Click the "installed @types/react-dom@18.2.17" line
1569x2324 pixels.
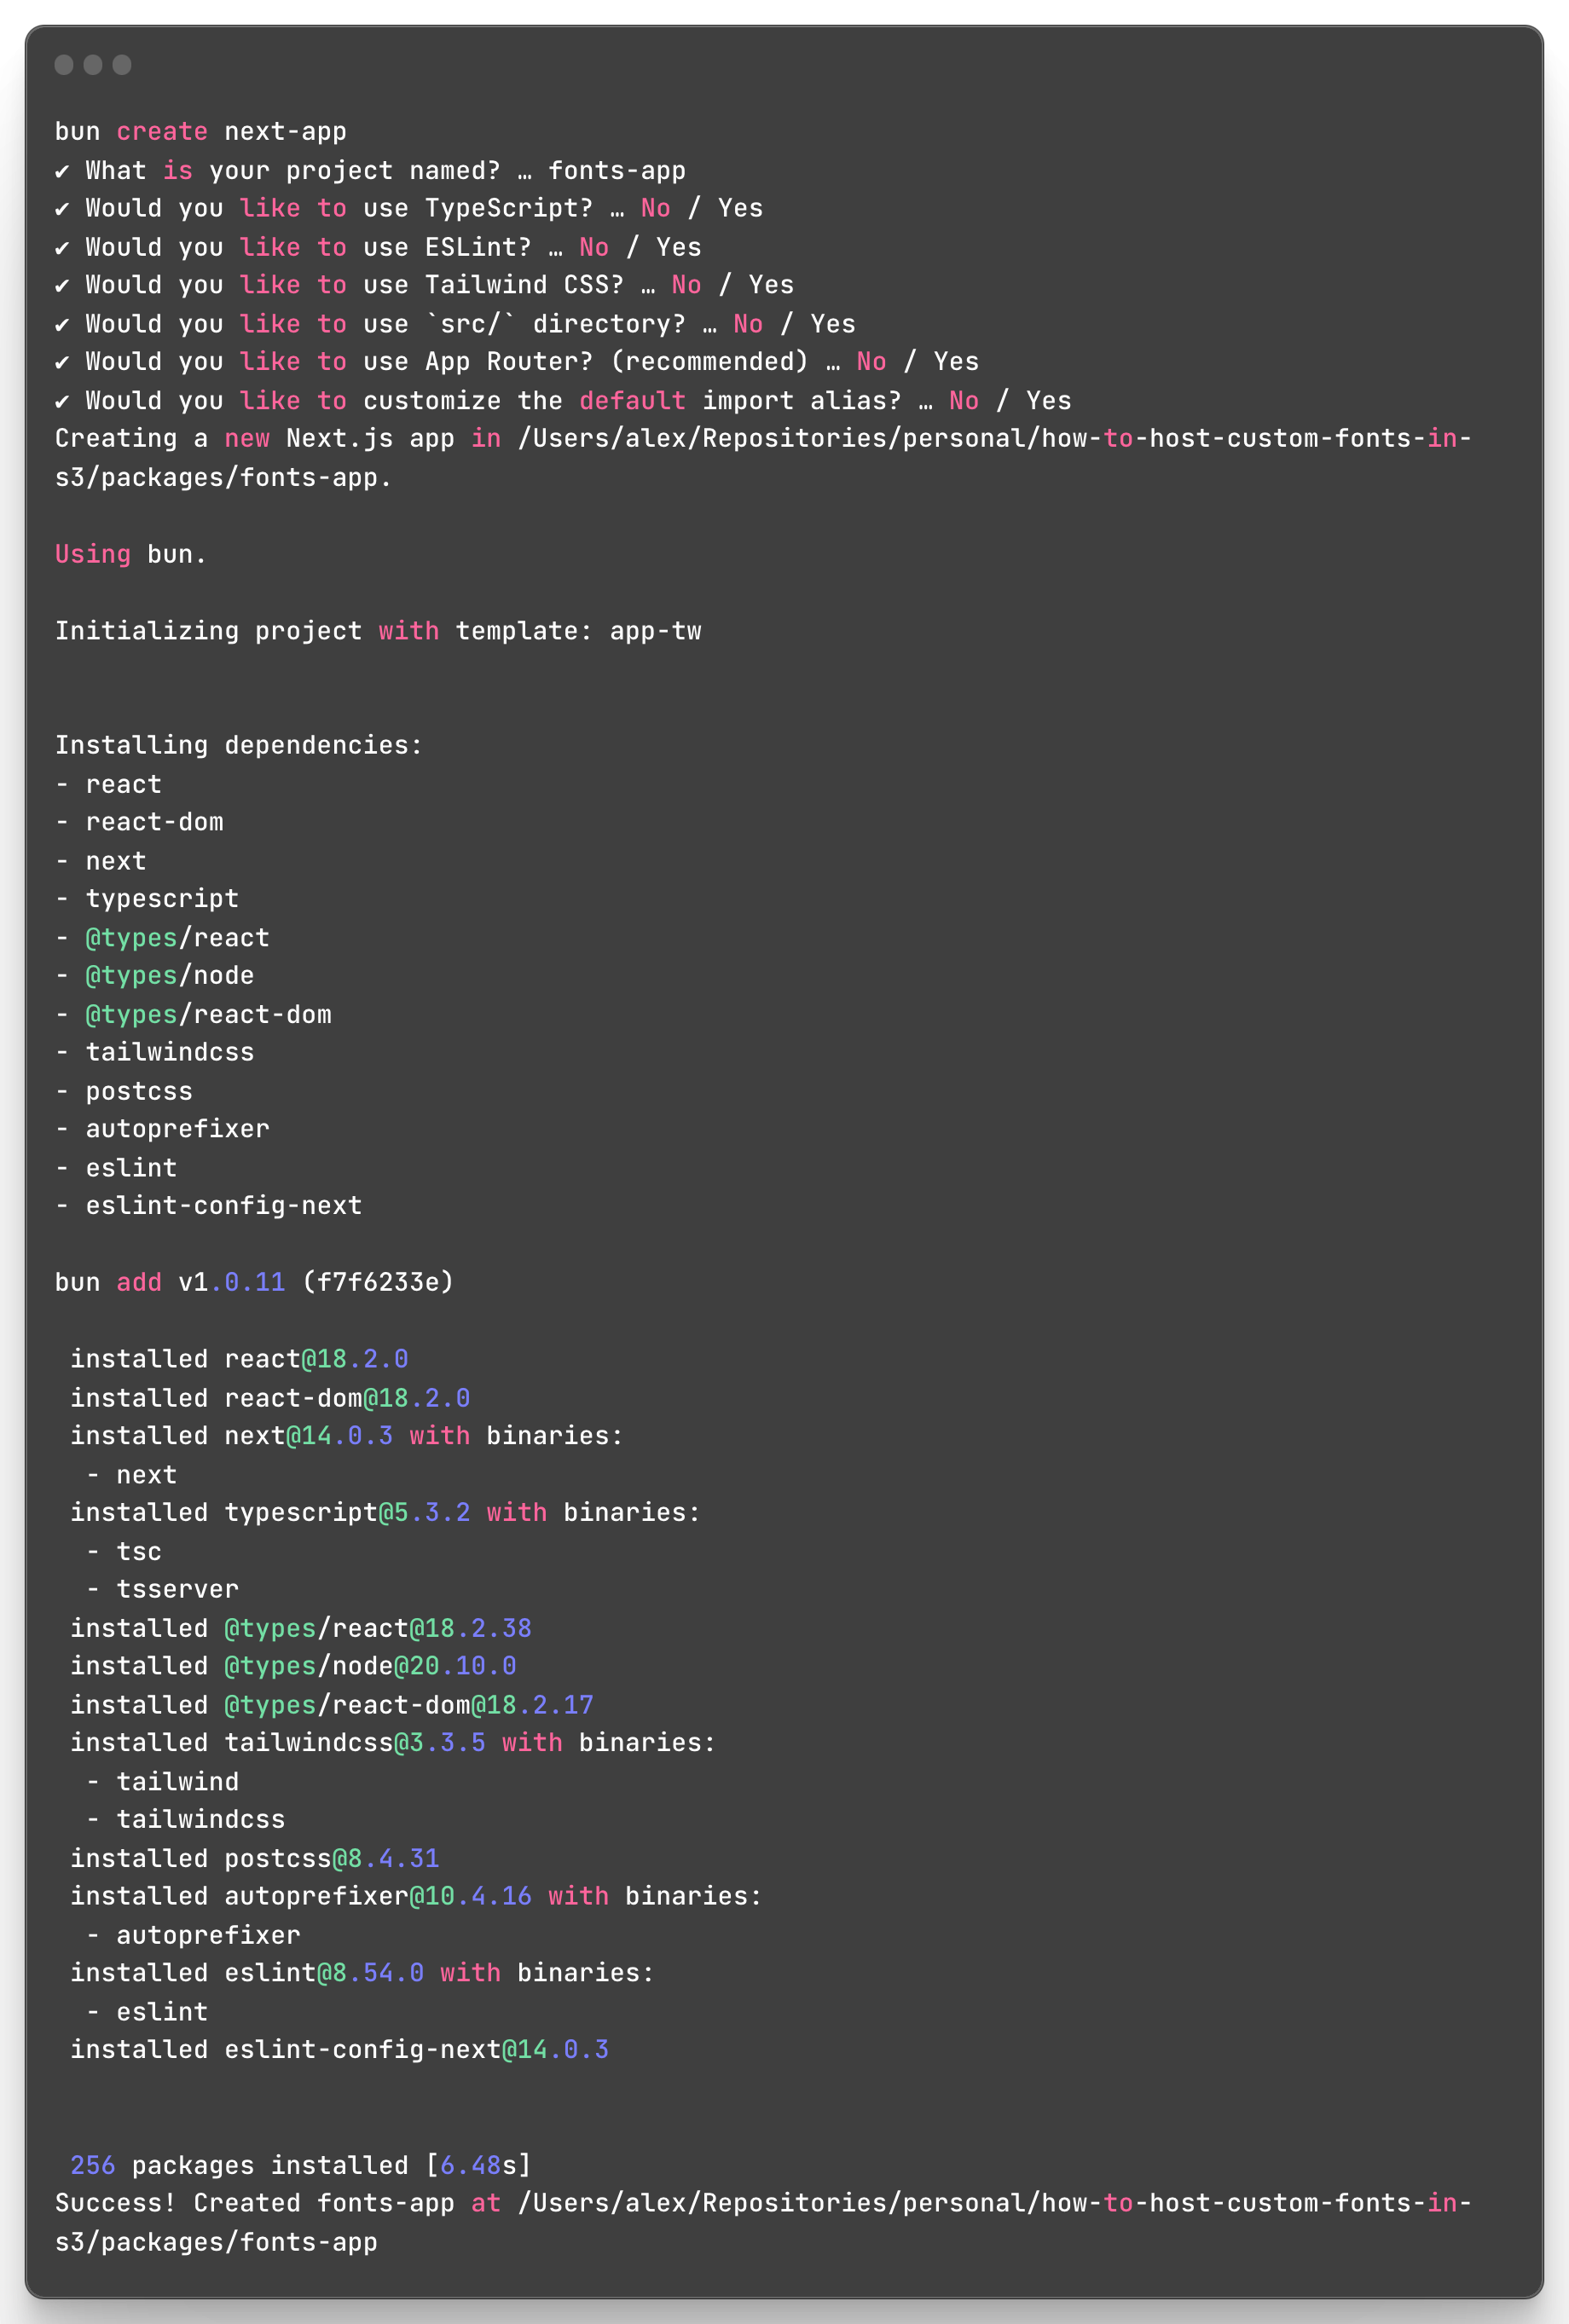pos(332,1705)
